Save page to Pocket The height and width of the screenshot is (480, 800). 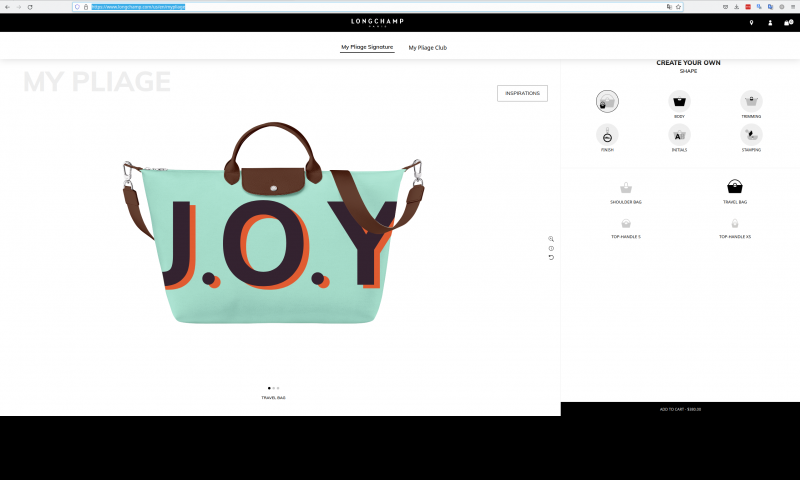(725, 7)
